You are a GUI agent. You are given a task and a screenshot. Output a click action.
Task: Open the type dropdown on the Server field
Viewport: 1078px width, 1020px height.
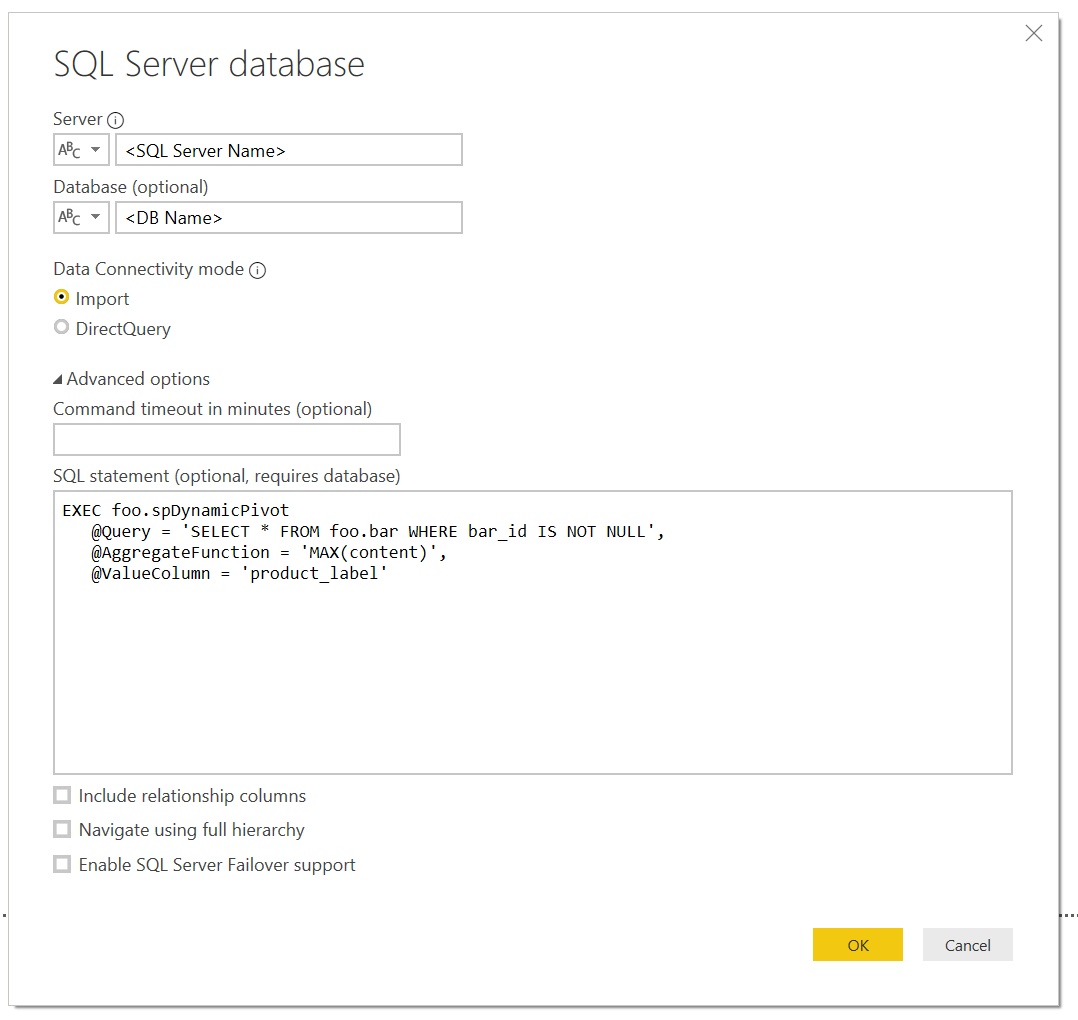pyautogui.click(x=97, y=149)
